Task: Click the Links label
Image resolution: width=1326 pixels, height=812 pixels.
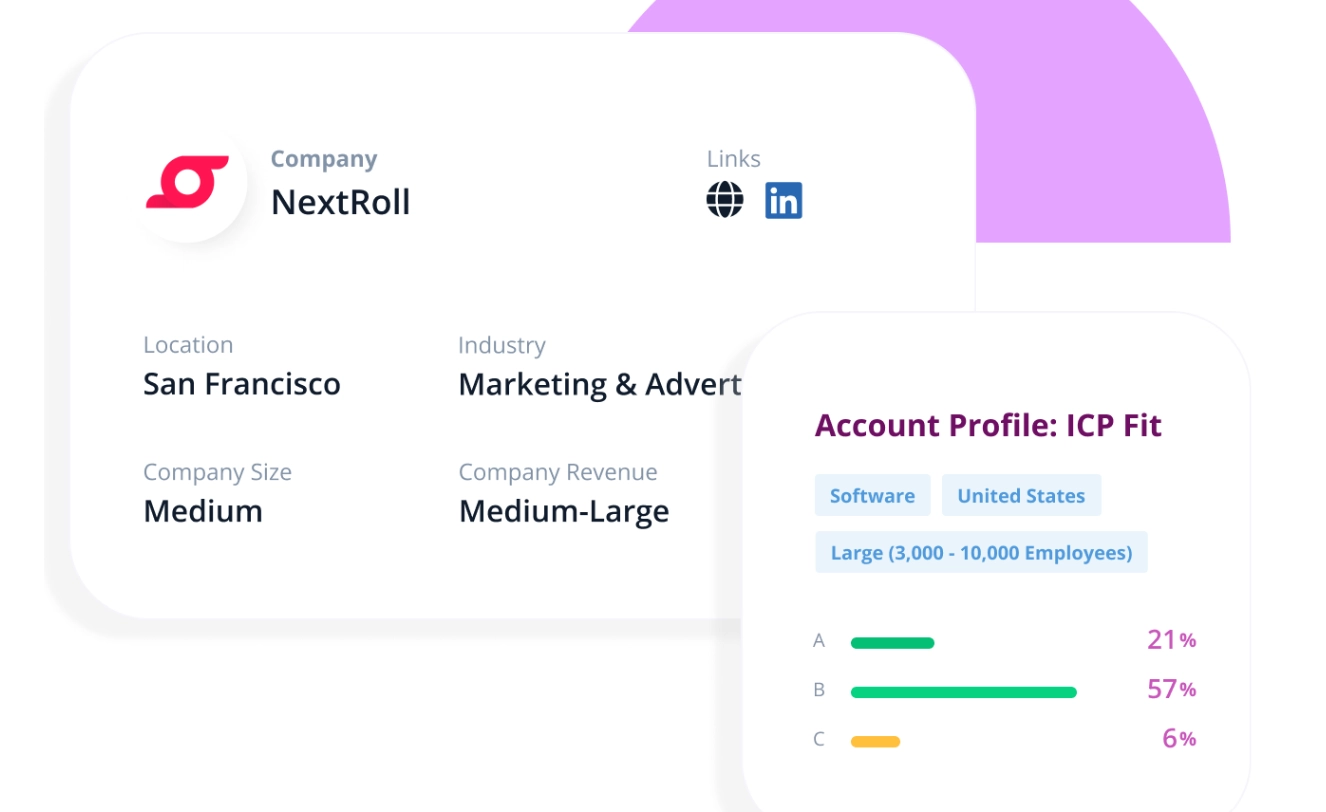Action: click(733, 159)
